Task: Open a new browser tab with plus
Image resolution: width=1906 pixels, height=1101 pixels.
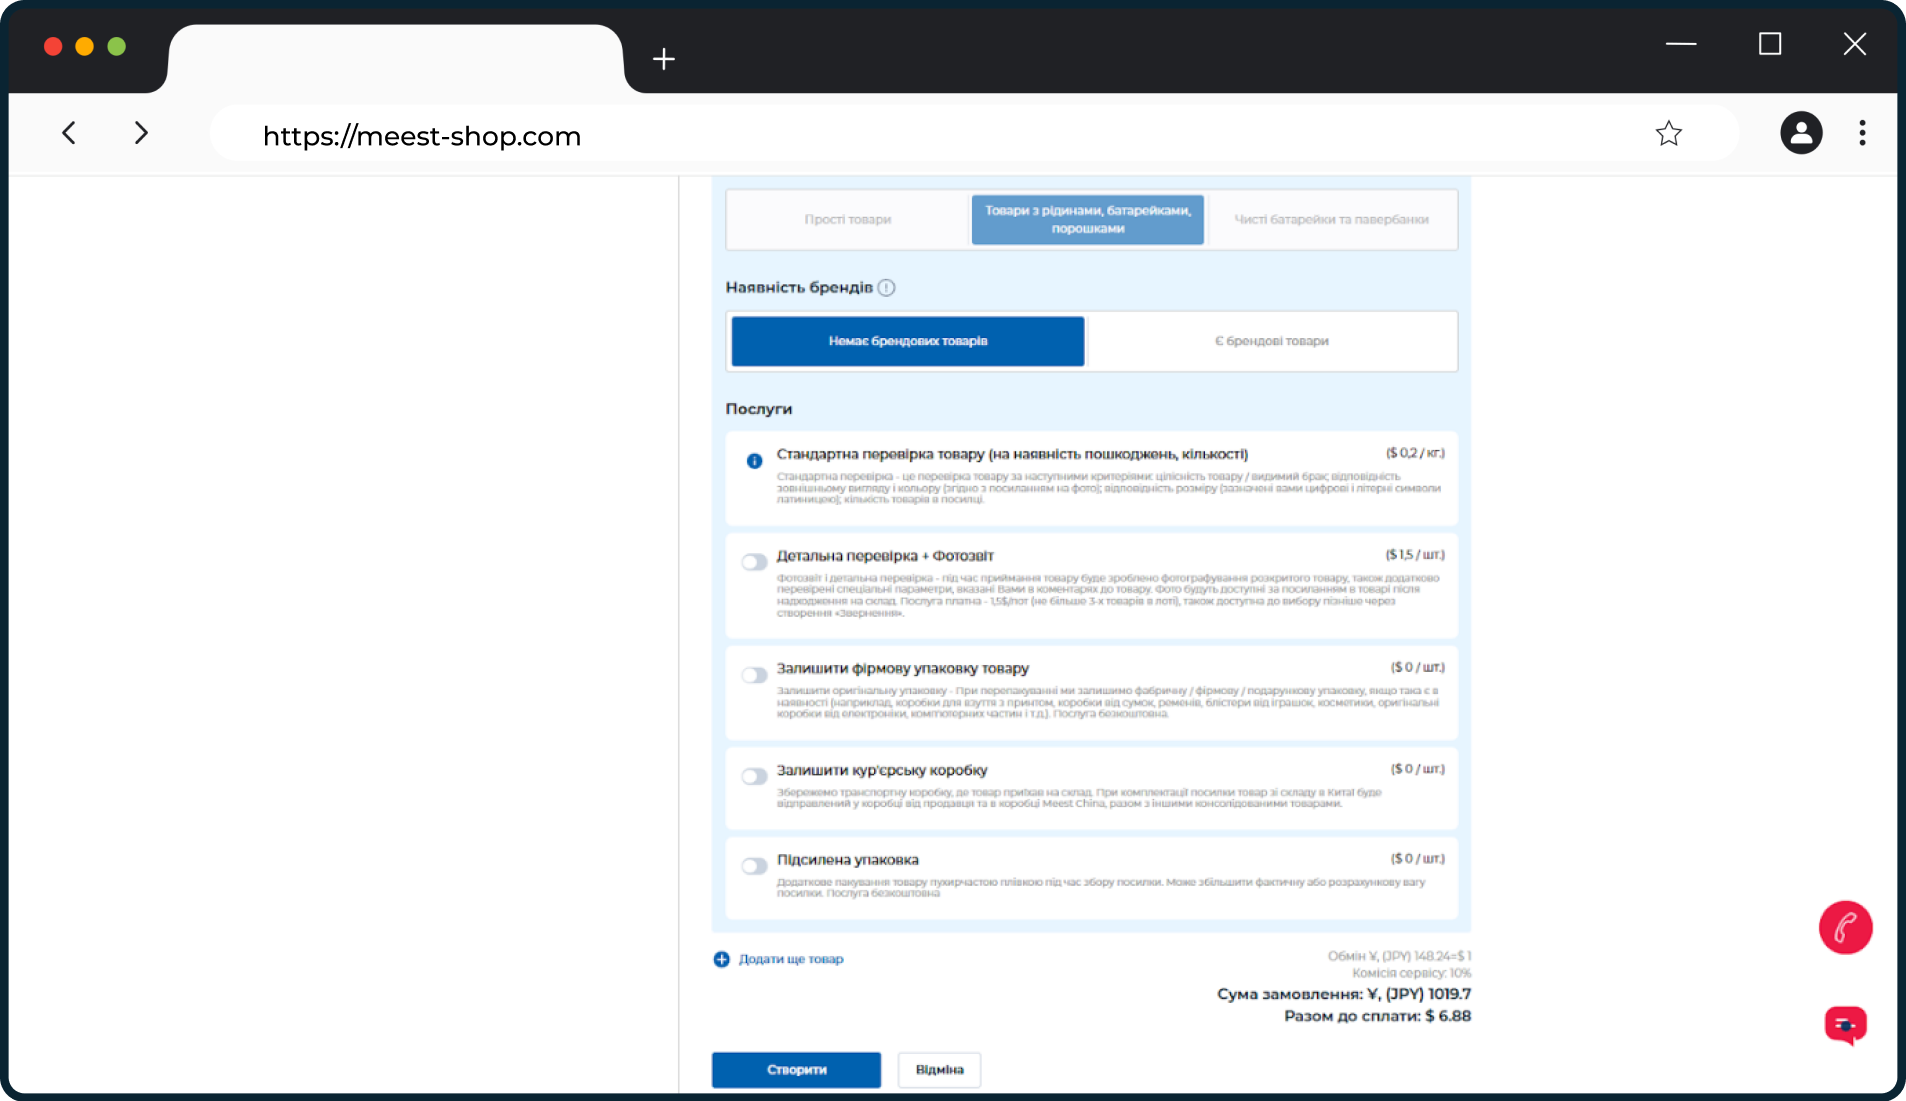Action: (664, 59)
